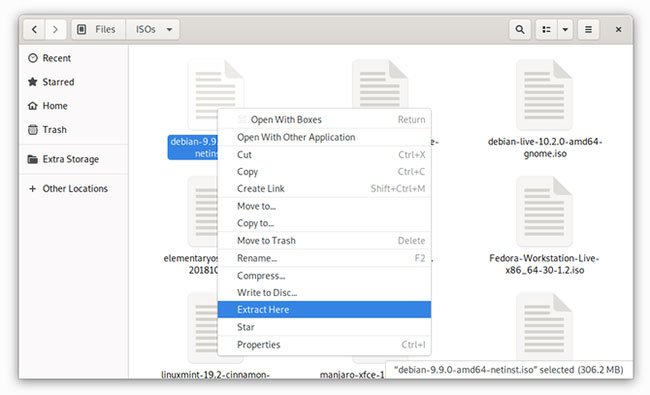Open Properties from context menu
This screenshot has height=395, width=650.
click(324, 344)
